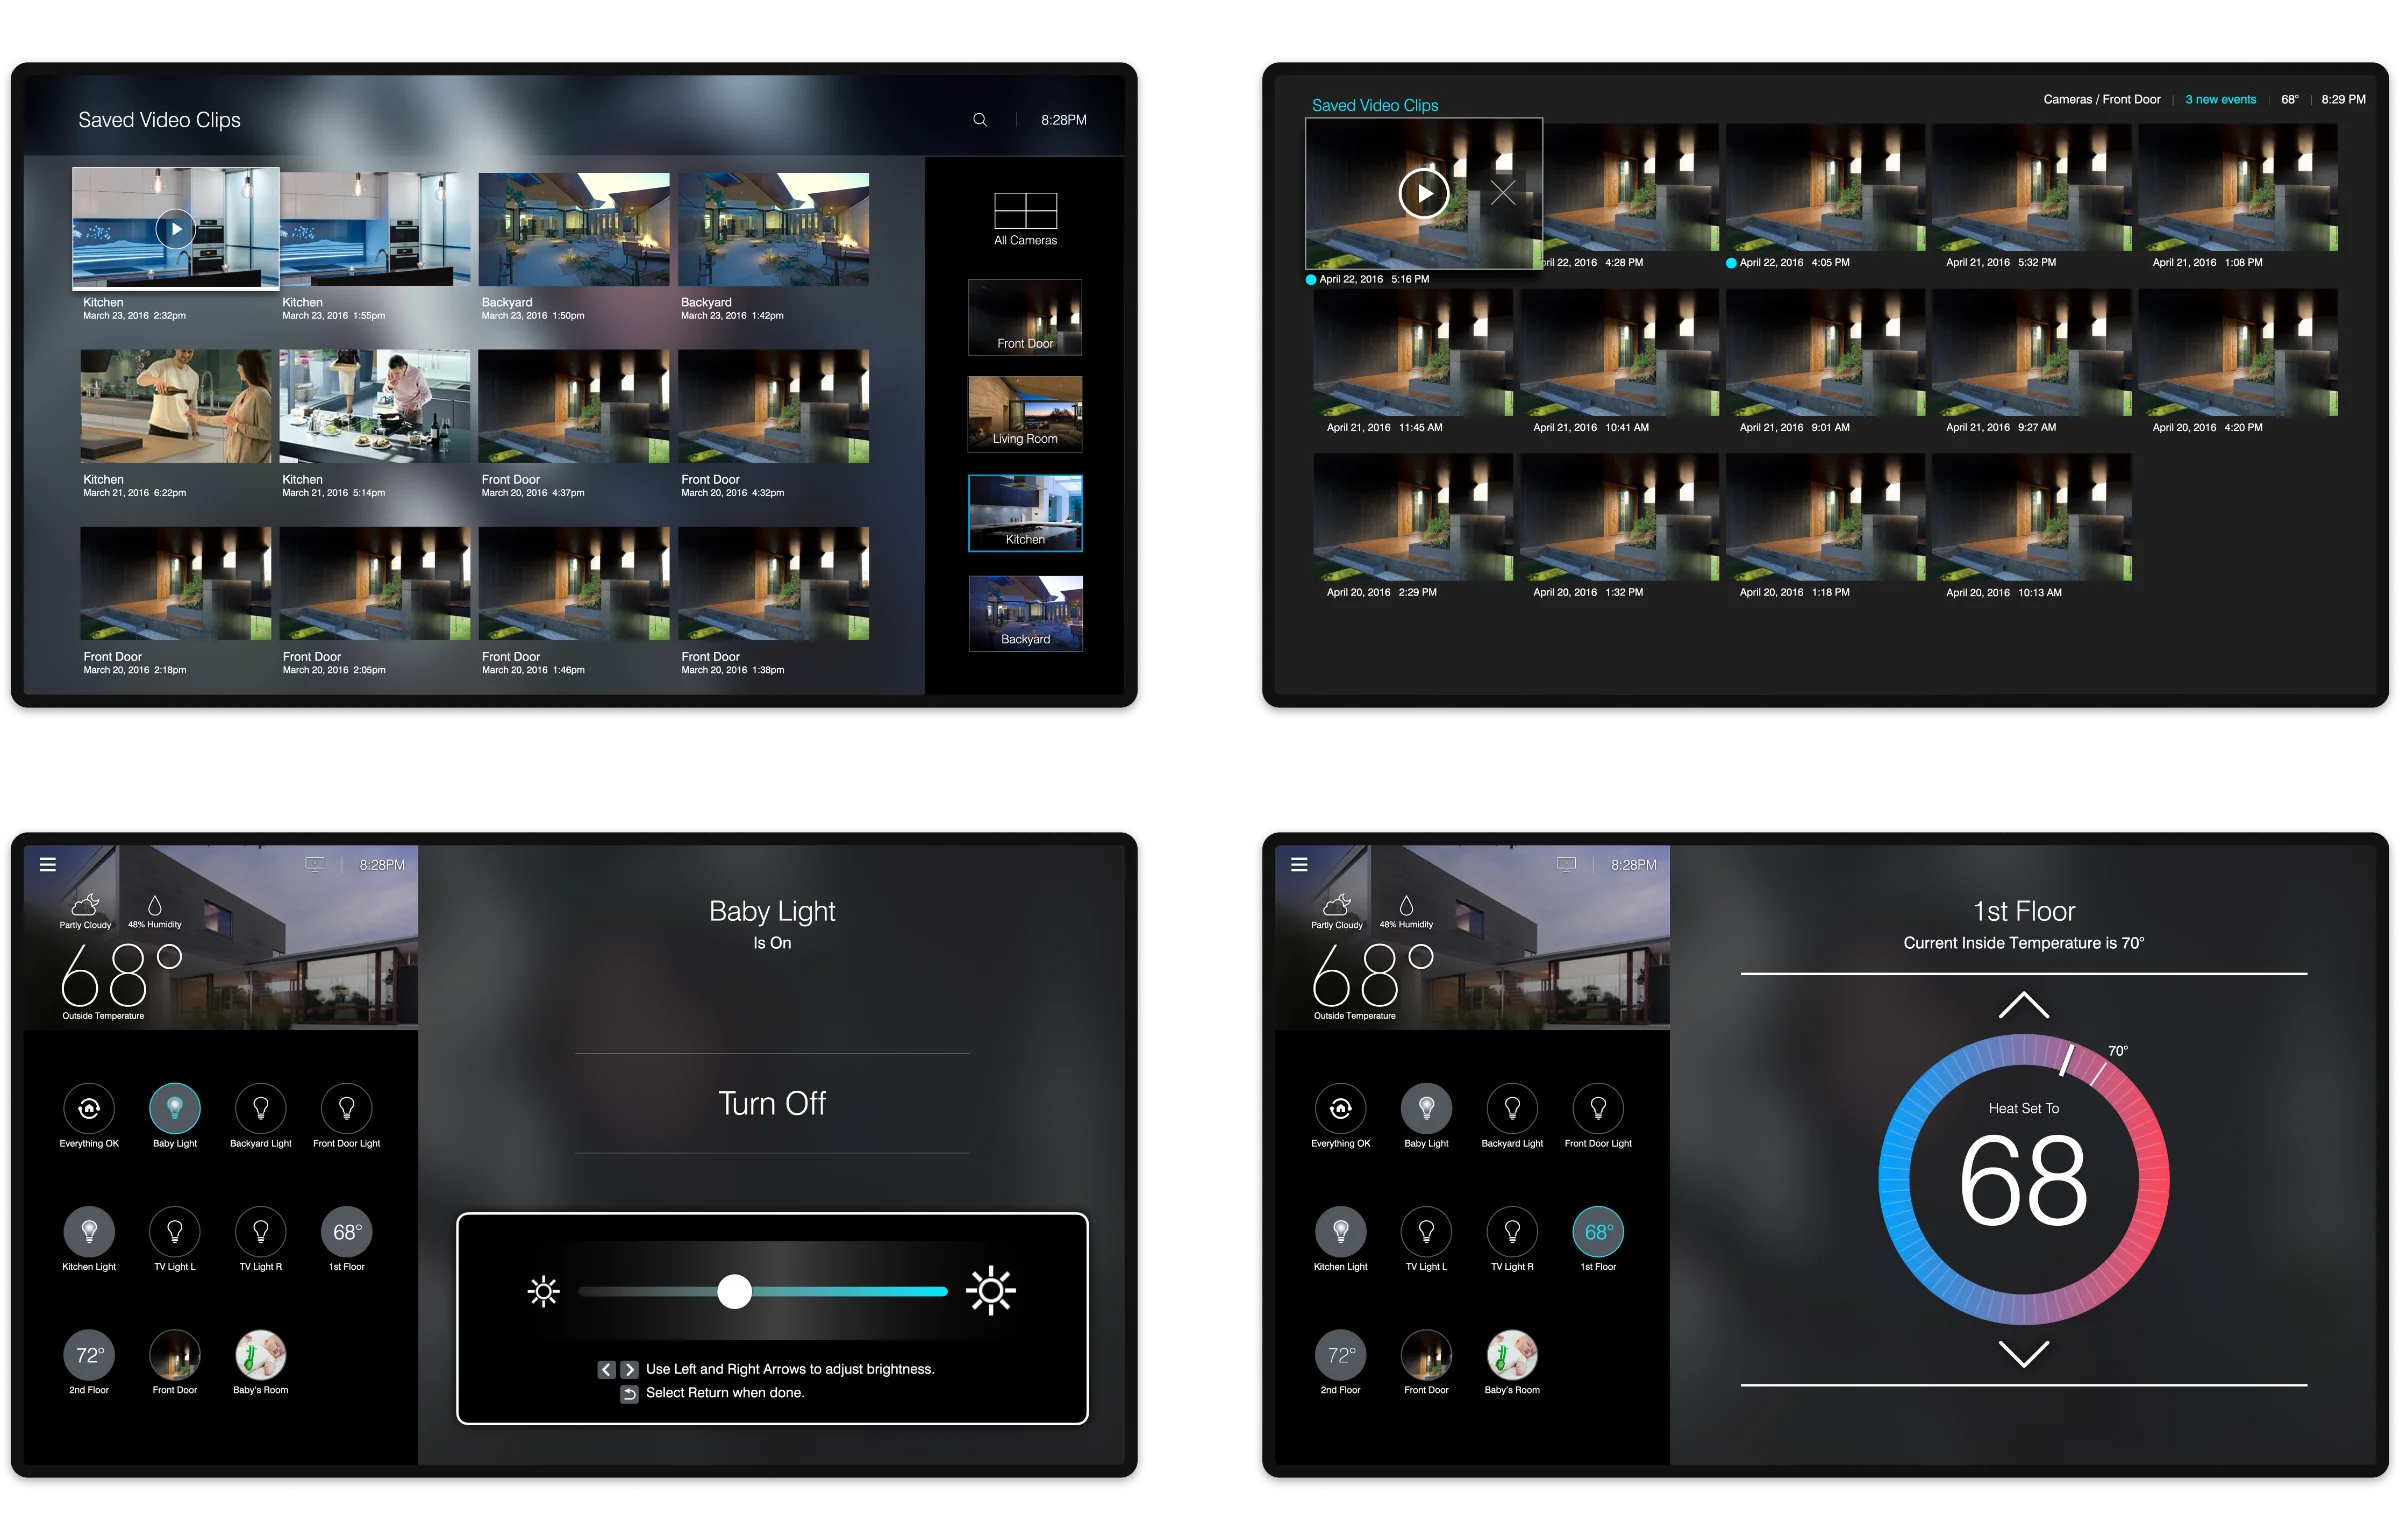Click the search magnifier icon in Saved Video Clips
Image resolution: width=2400 pixels, height=1540 pixels.
(980, 120)
